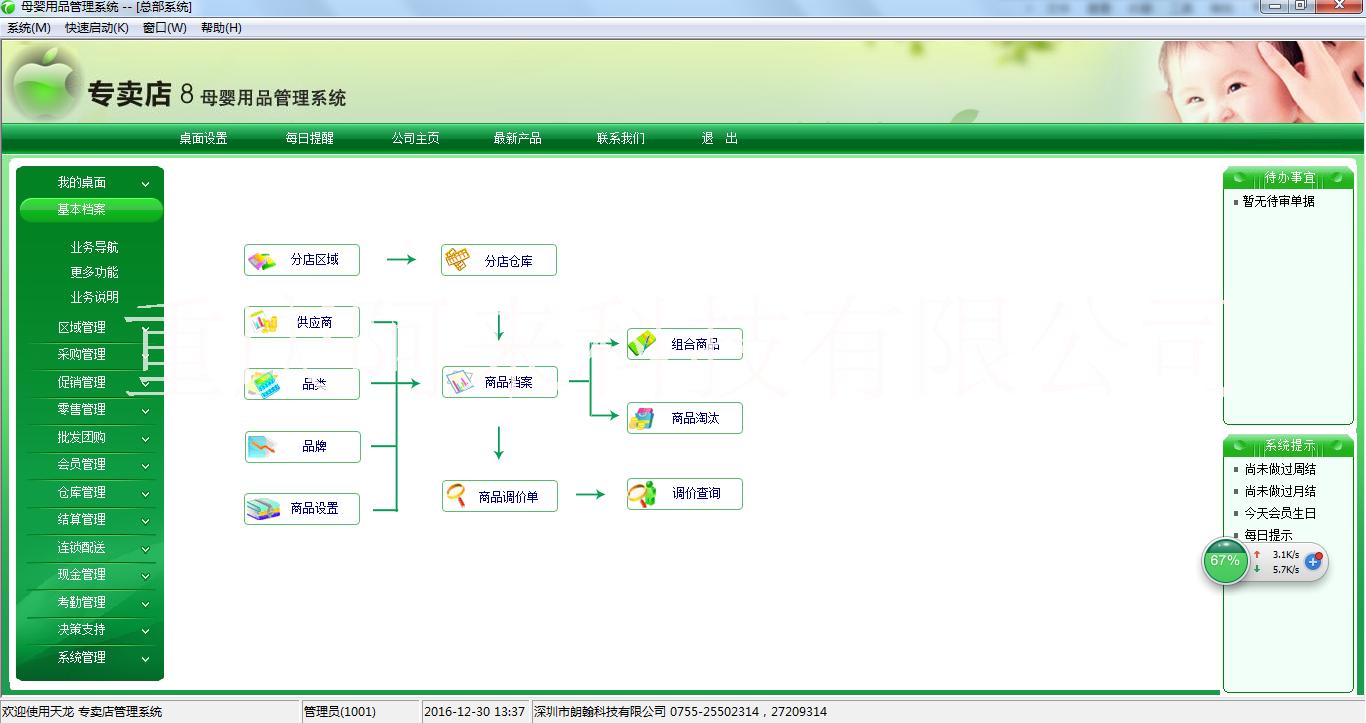Open the 分店仓库 module
Image resolution: width=1366 pixels, height=723 pixels.
(x=499, y=260)
